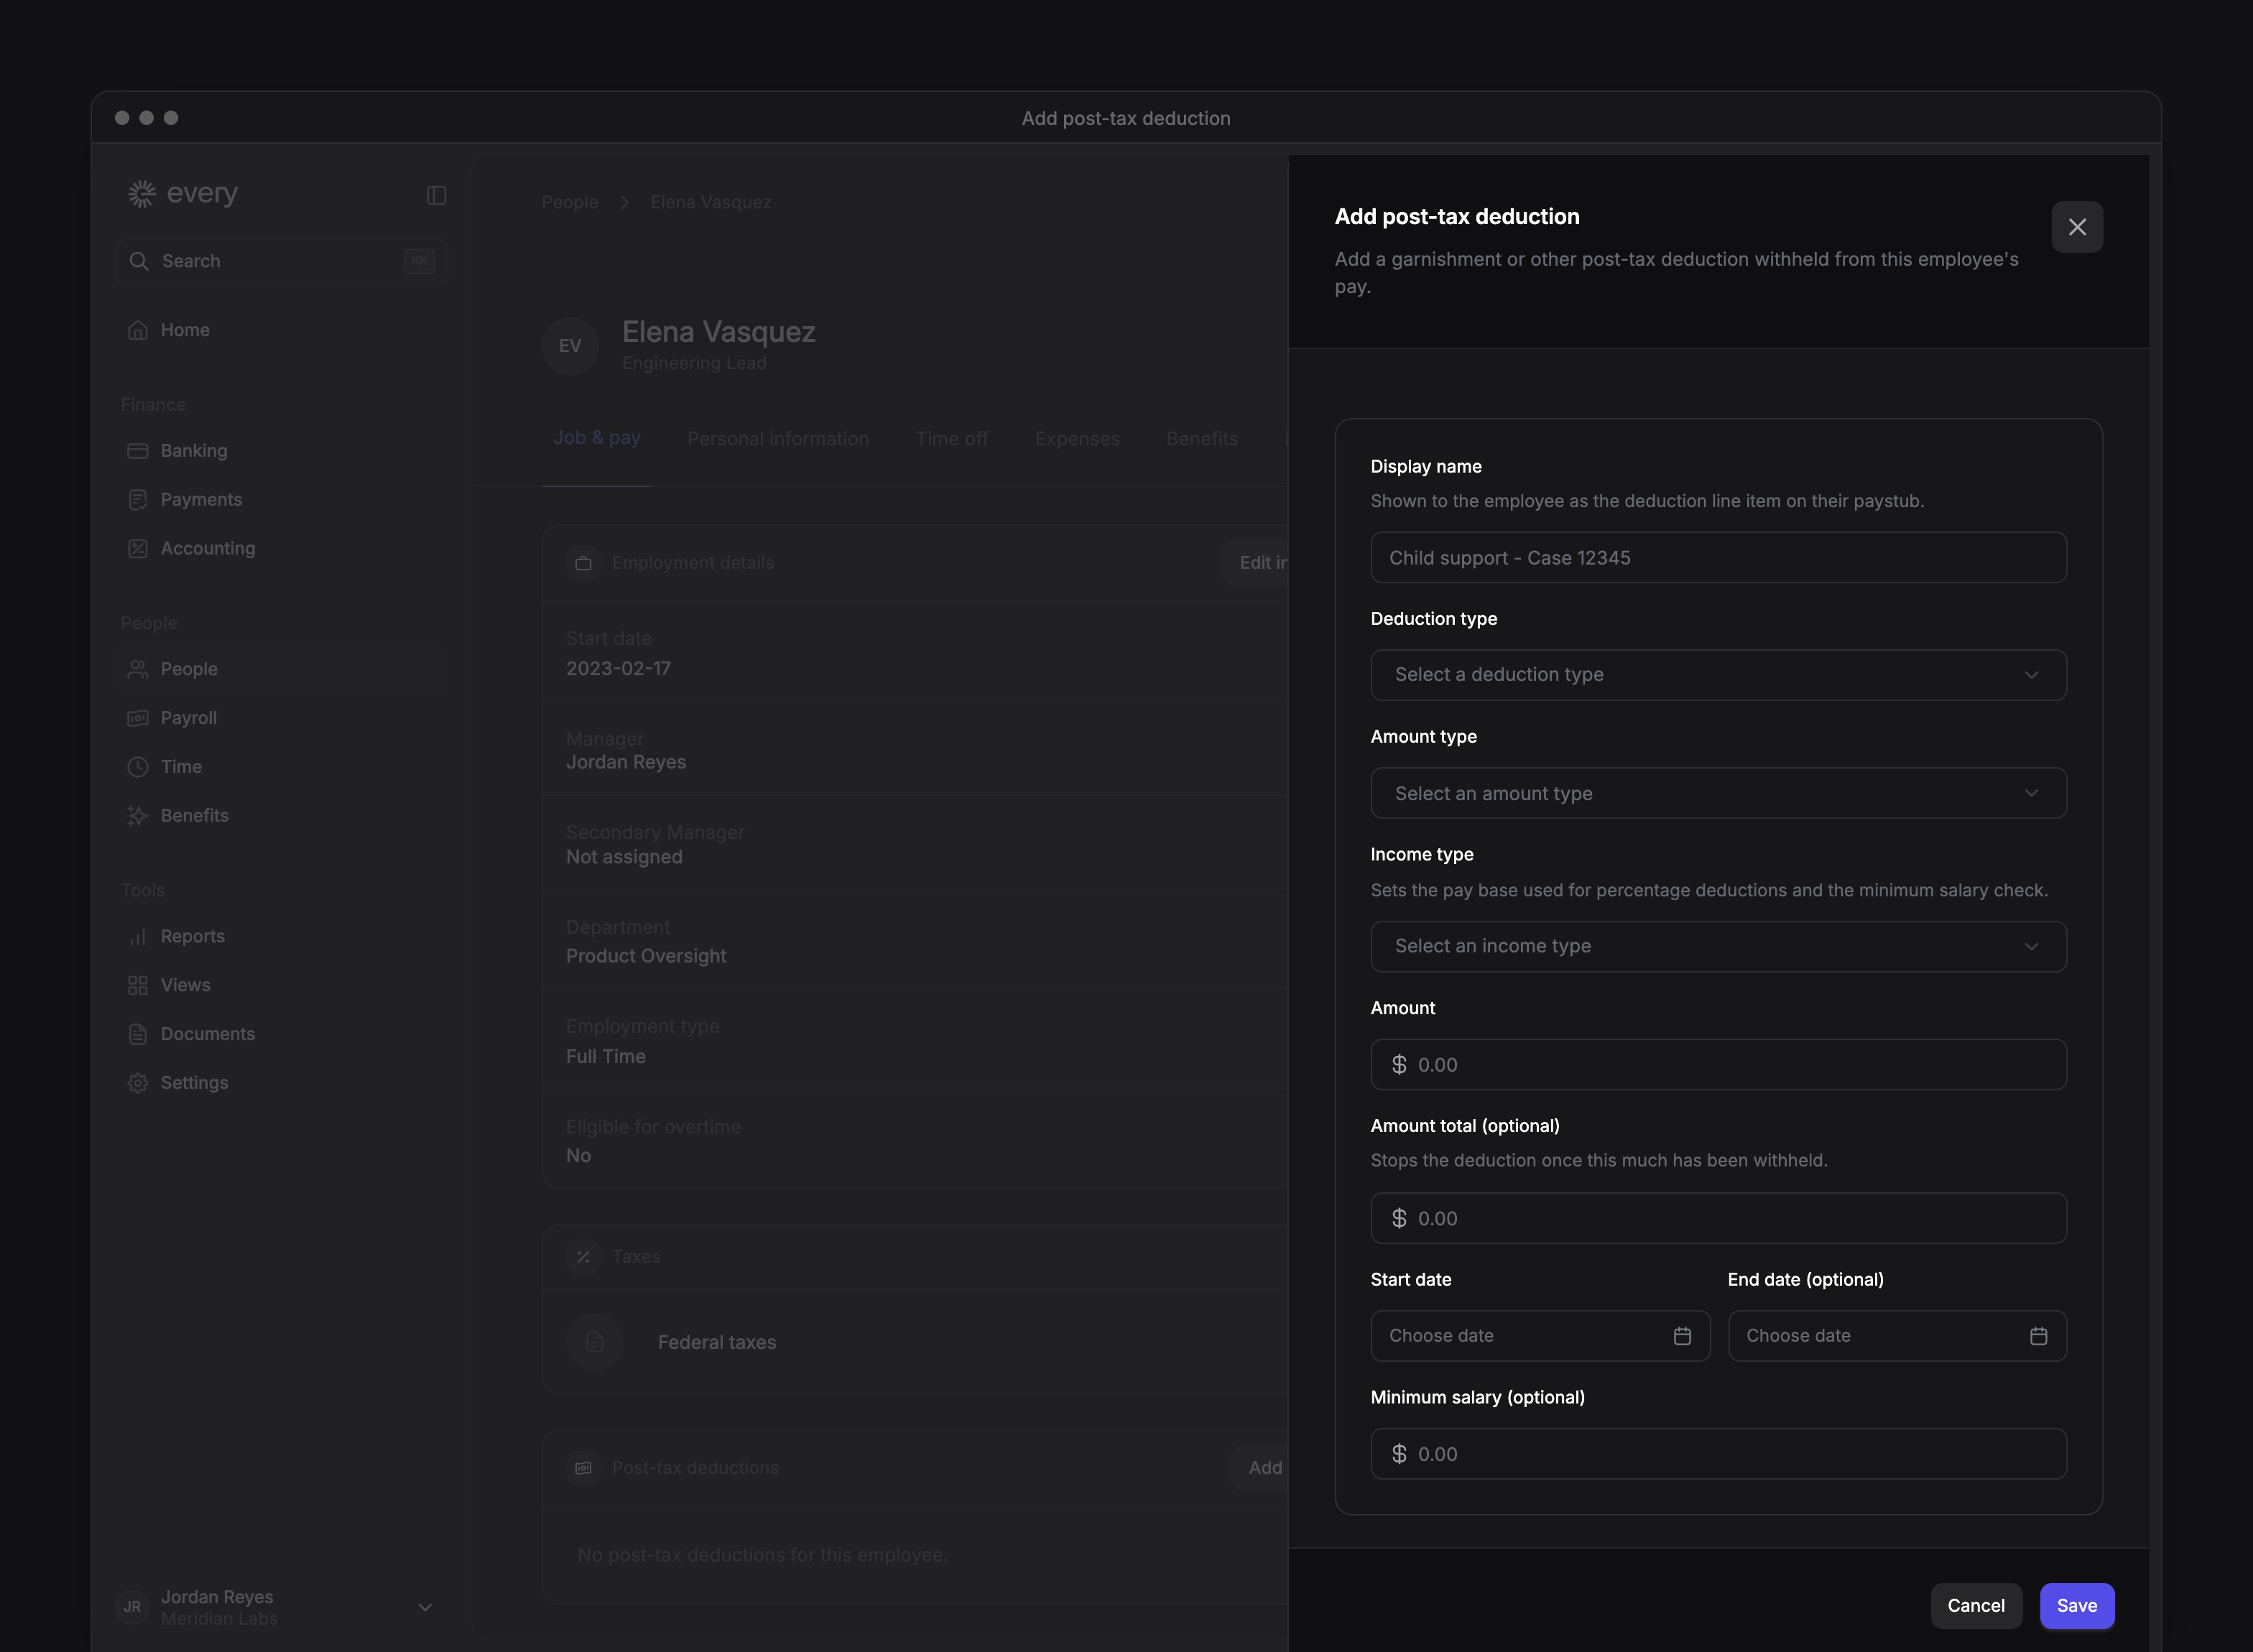Select People in the sidebar

pyautogui.click(x=281, y=669)
